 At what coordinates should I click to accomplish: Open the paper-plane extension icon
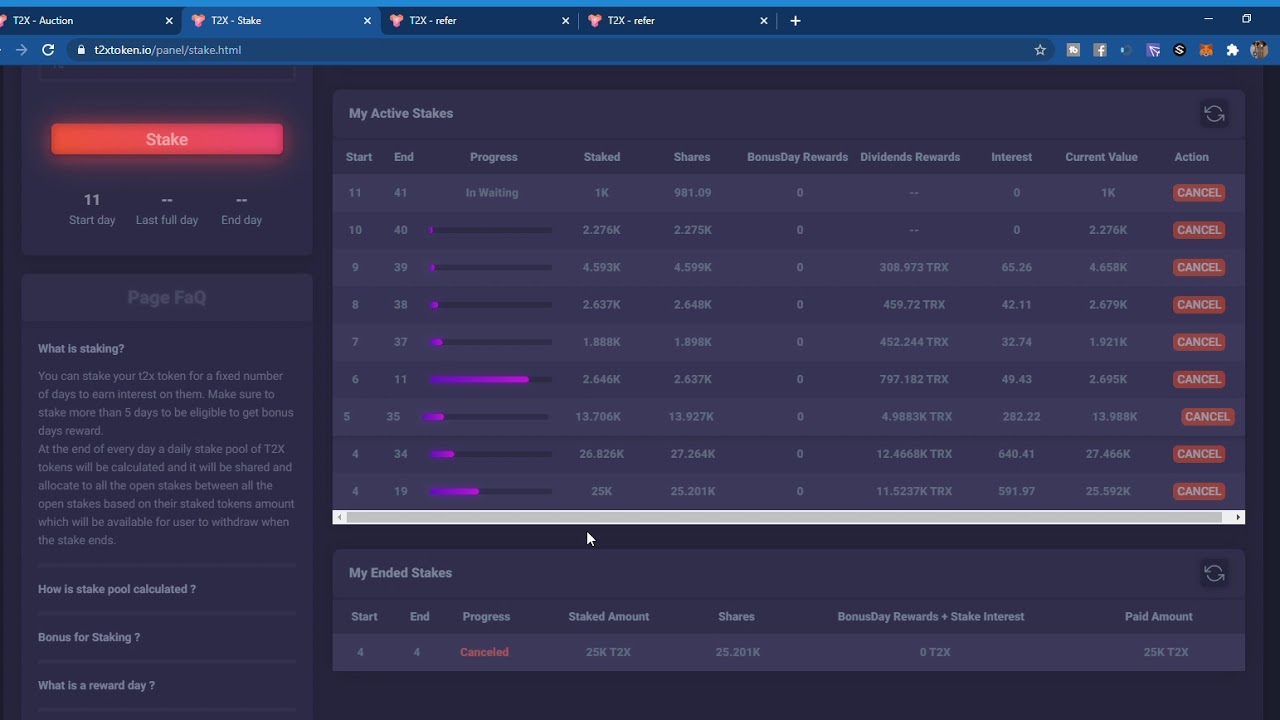coord(1153,50)
